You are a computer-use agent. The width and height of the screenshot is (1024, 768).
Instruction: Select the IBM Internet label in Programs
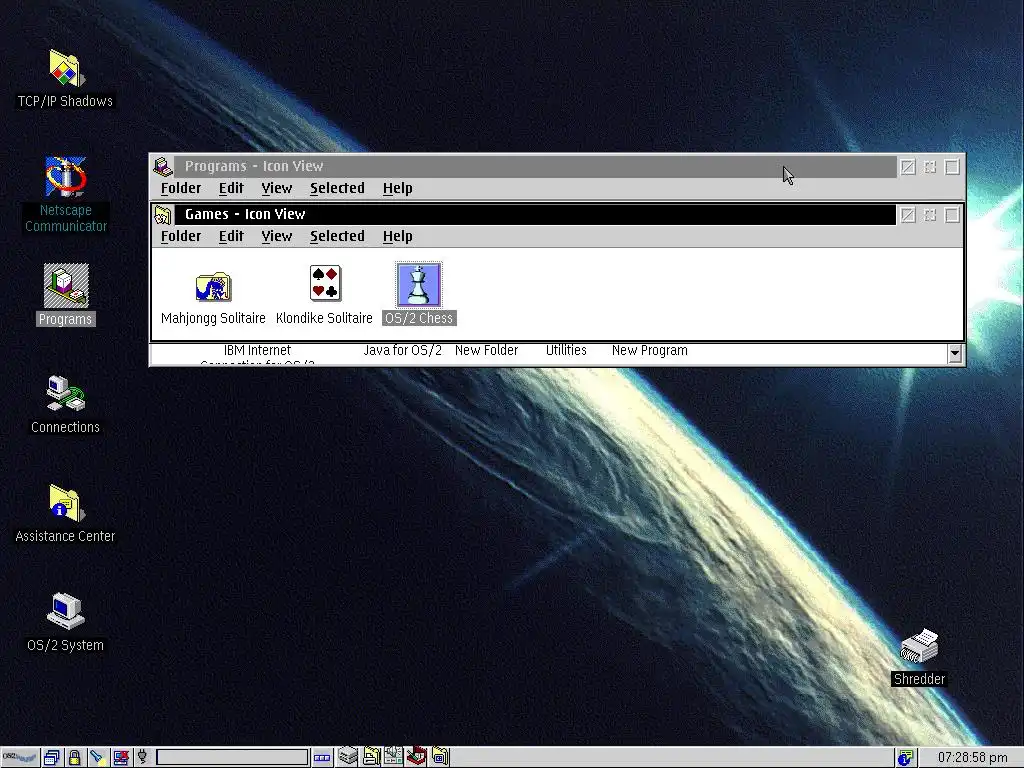(x=257, y=350)
